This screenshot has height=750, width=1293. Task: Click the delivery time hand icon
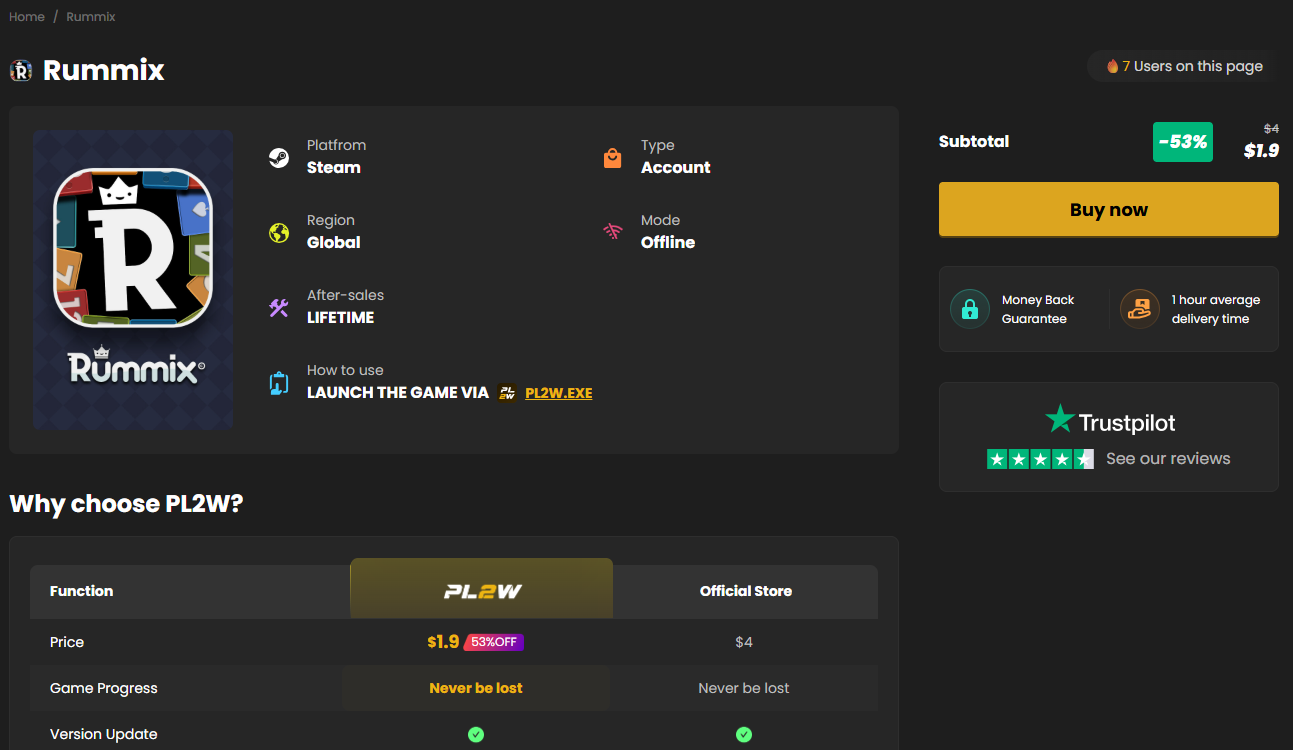click(x=1139, y=309)
